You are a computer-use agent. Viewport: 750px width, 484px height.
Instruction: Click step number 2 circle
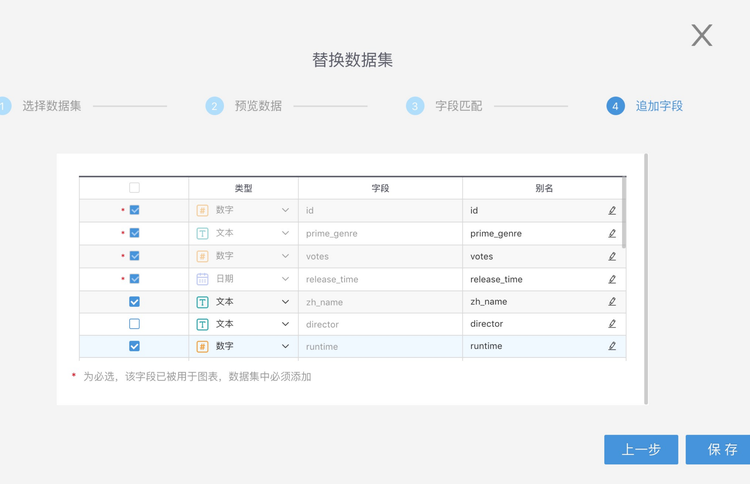click(x=214, y=106)
